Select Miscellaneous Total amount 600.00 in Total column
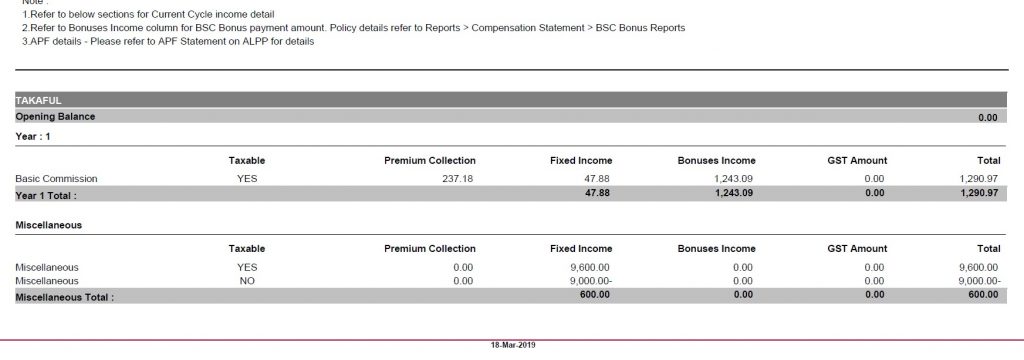The image size is (1024, 360). click(984, 295)
